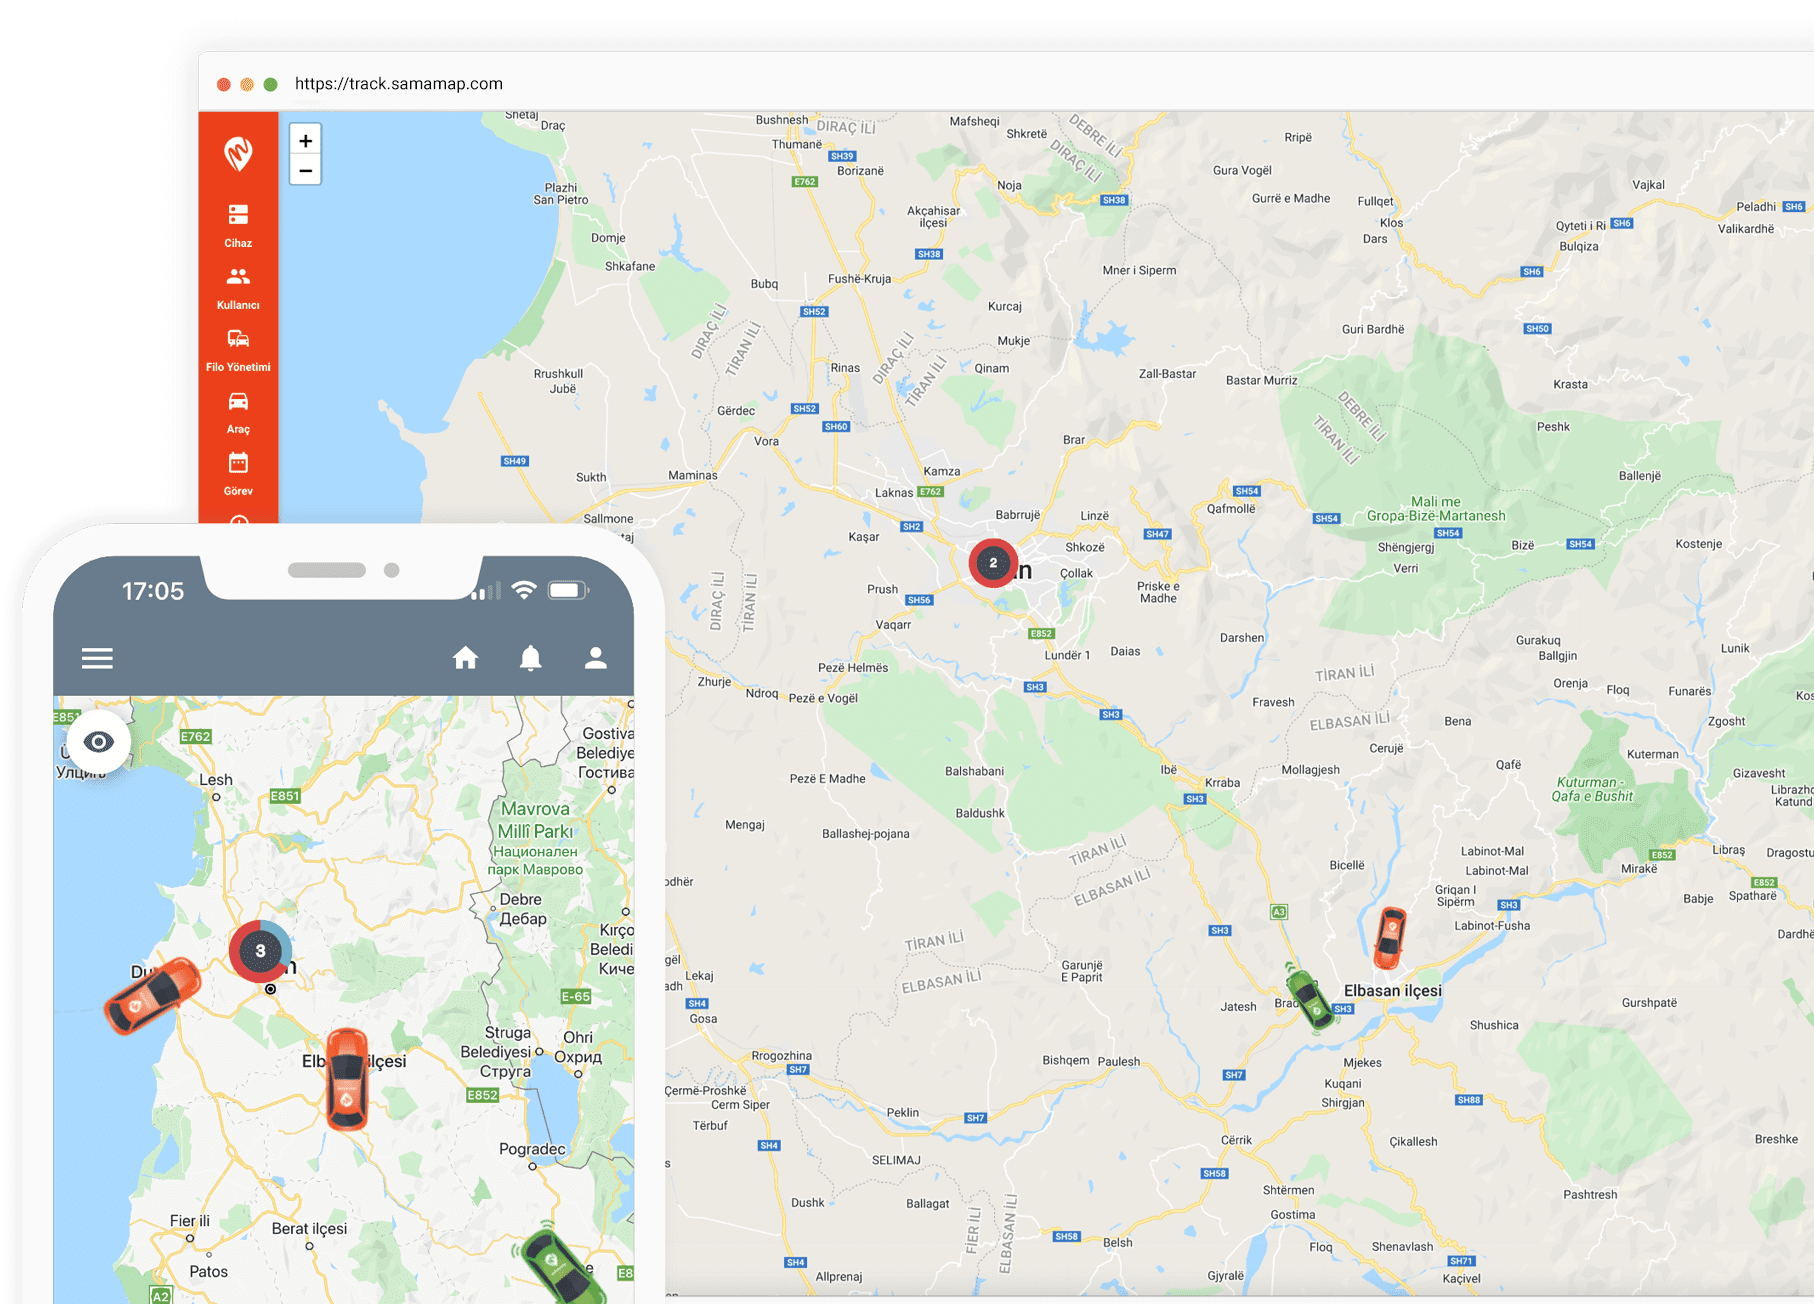Click the Kamza label on the map
The height and width of the screenshot is (1304, 1814).
[942, 471]
